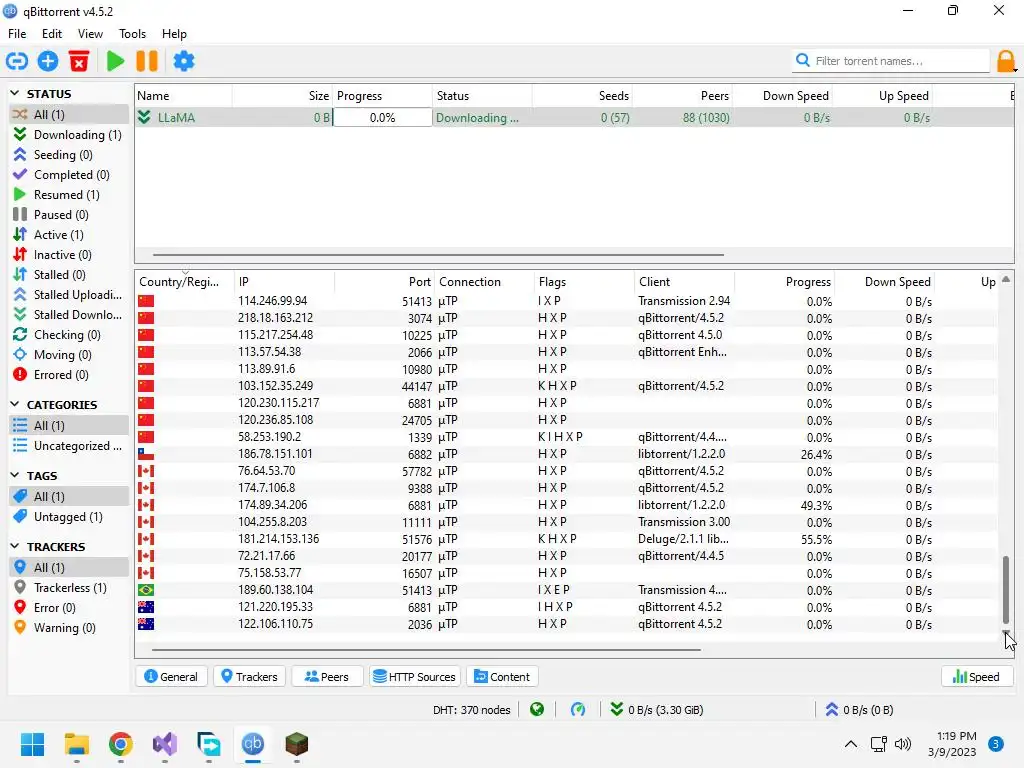Toggle alternative speed limits icon

(x=578, y=709)
